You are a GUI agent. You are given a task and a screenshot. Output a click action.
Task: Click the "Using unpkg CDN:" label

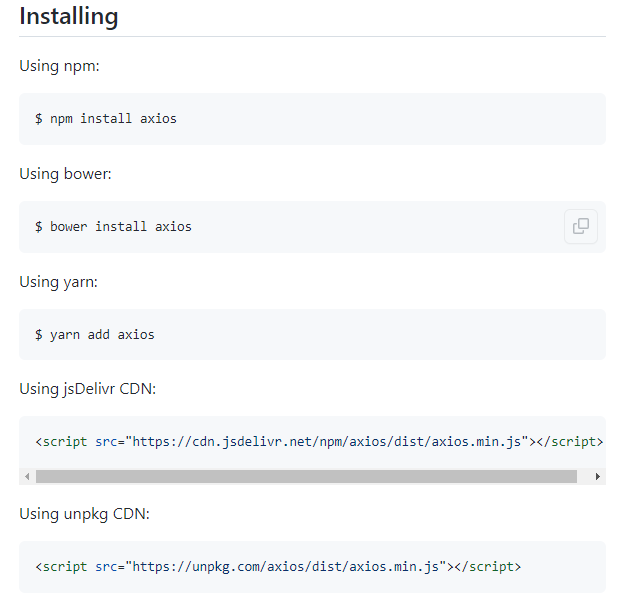pos(84,514)
